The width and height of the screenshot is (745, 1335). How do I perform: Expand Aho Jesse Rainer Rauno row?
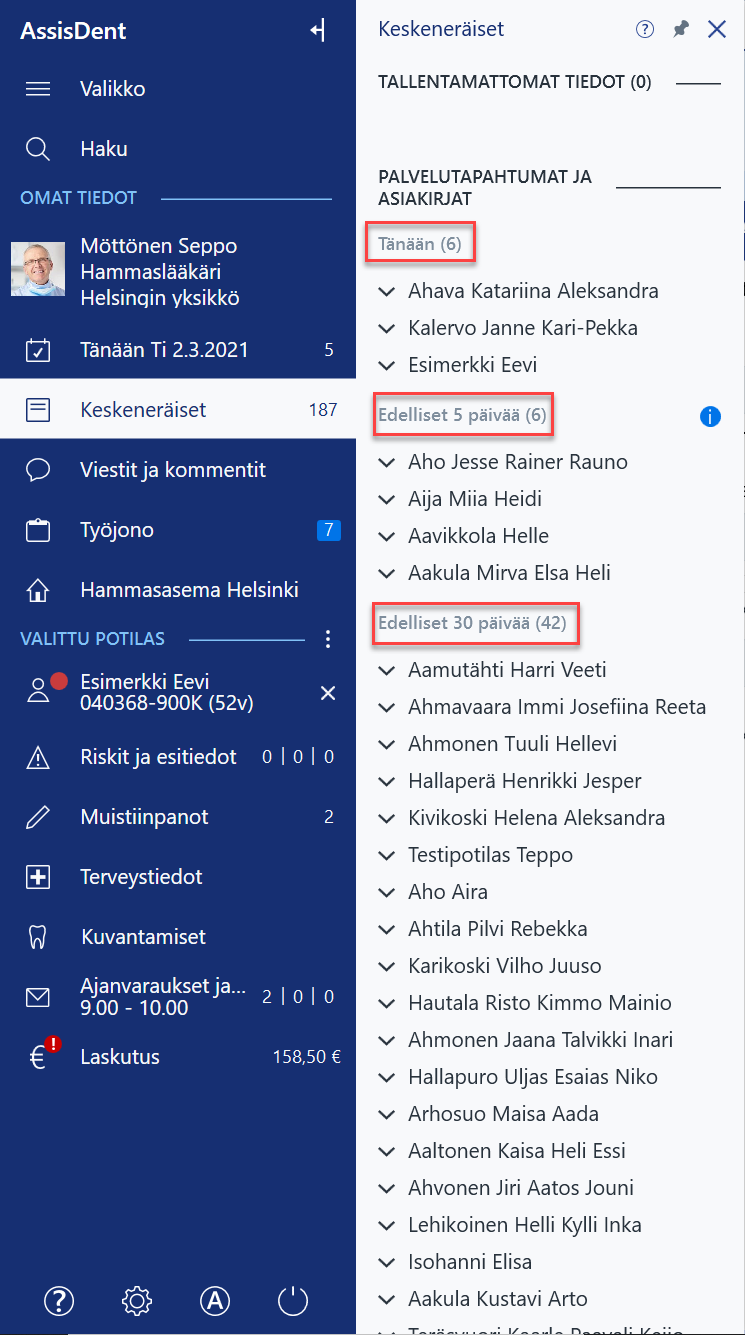coord(387,462)
